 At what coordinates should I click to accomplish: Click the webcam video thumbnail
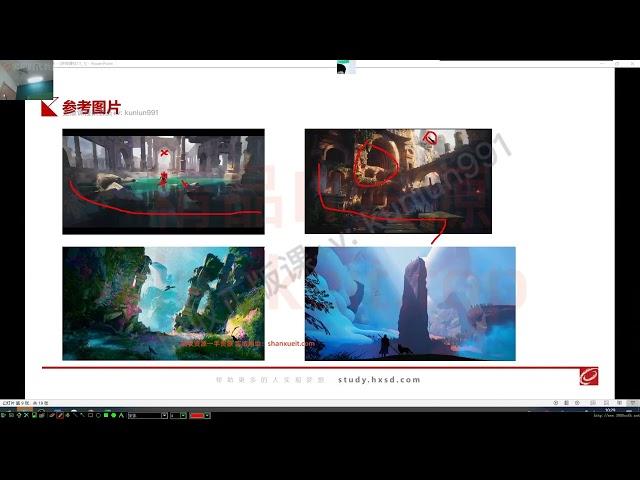coord(27,80)
